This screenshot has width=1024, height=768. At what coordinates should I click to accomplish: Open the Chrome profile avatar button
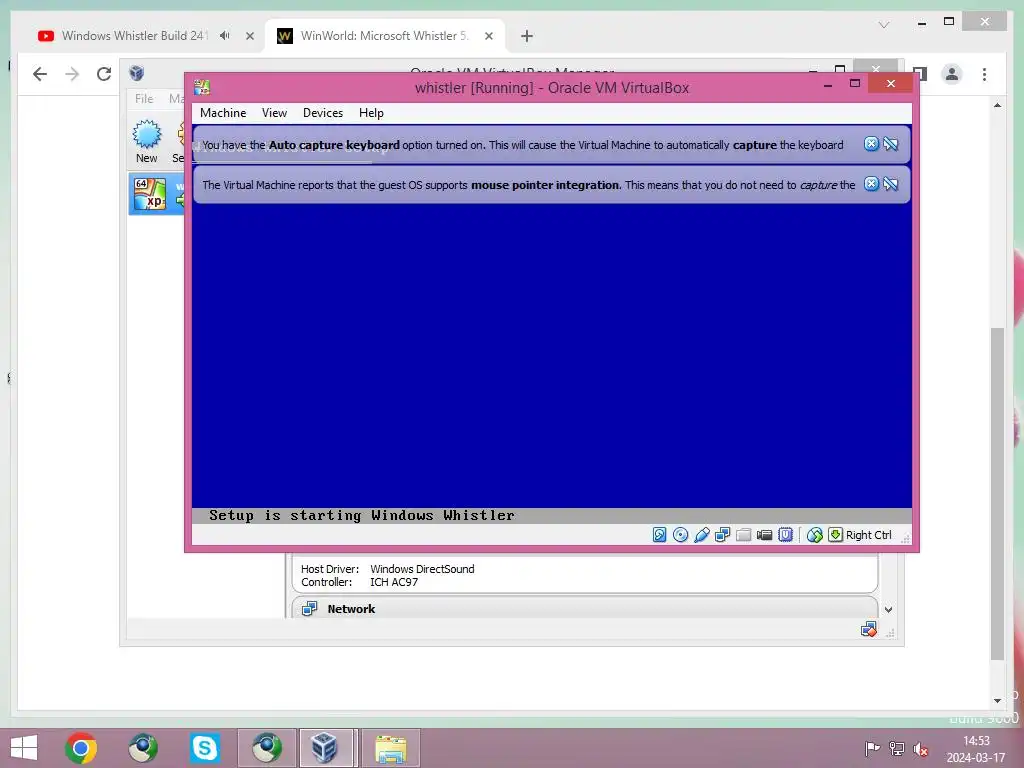pyautogui.click(x=952, y=74)
